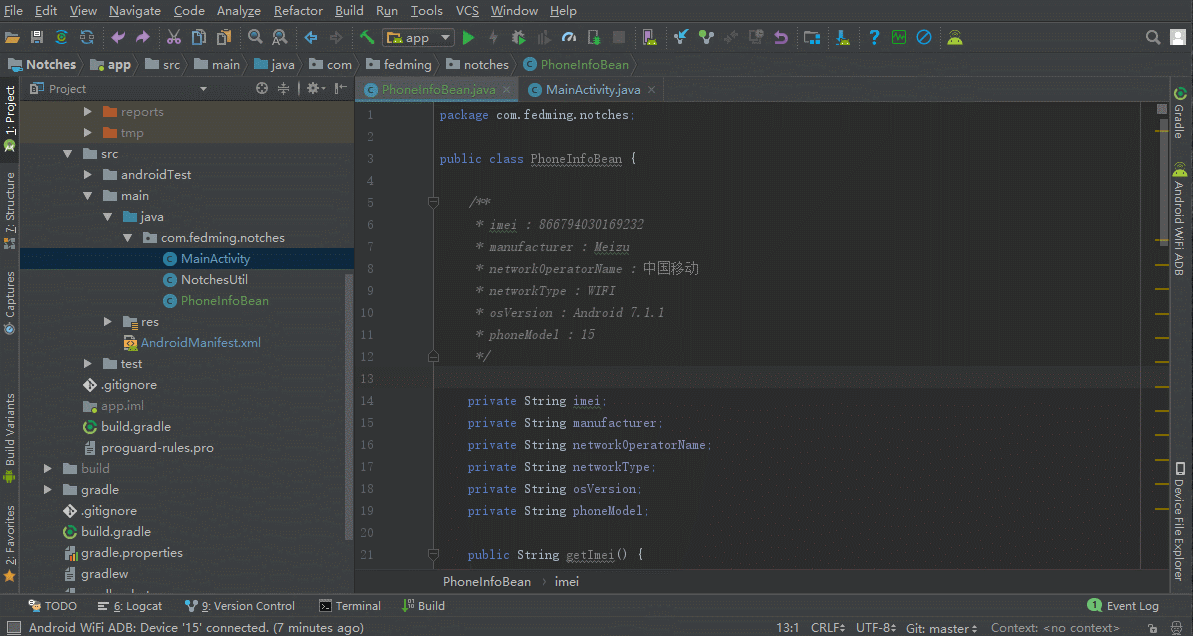Expand the res folder in project tree
This screenshot has width=1193, height=636.
[x=109, y=322]
